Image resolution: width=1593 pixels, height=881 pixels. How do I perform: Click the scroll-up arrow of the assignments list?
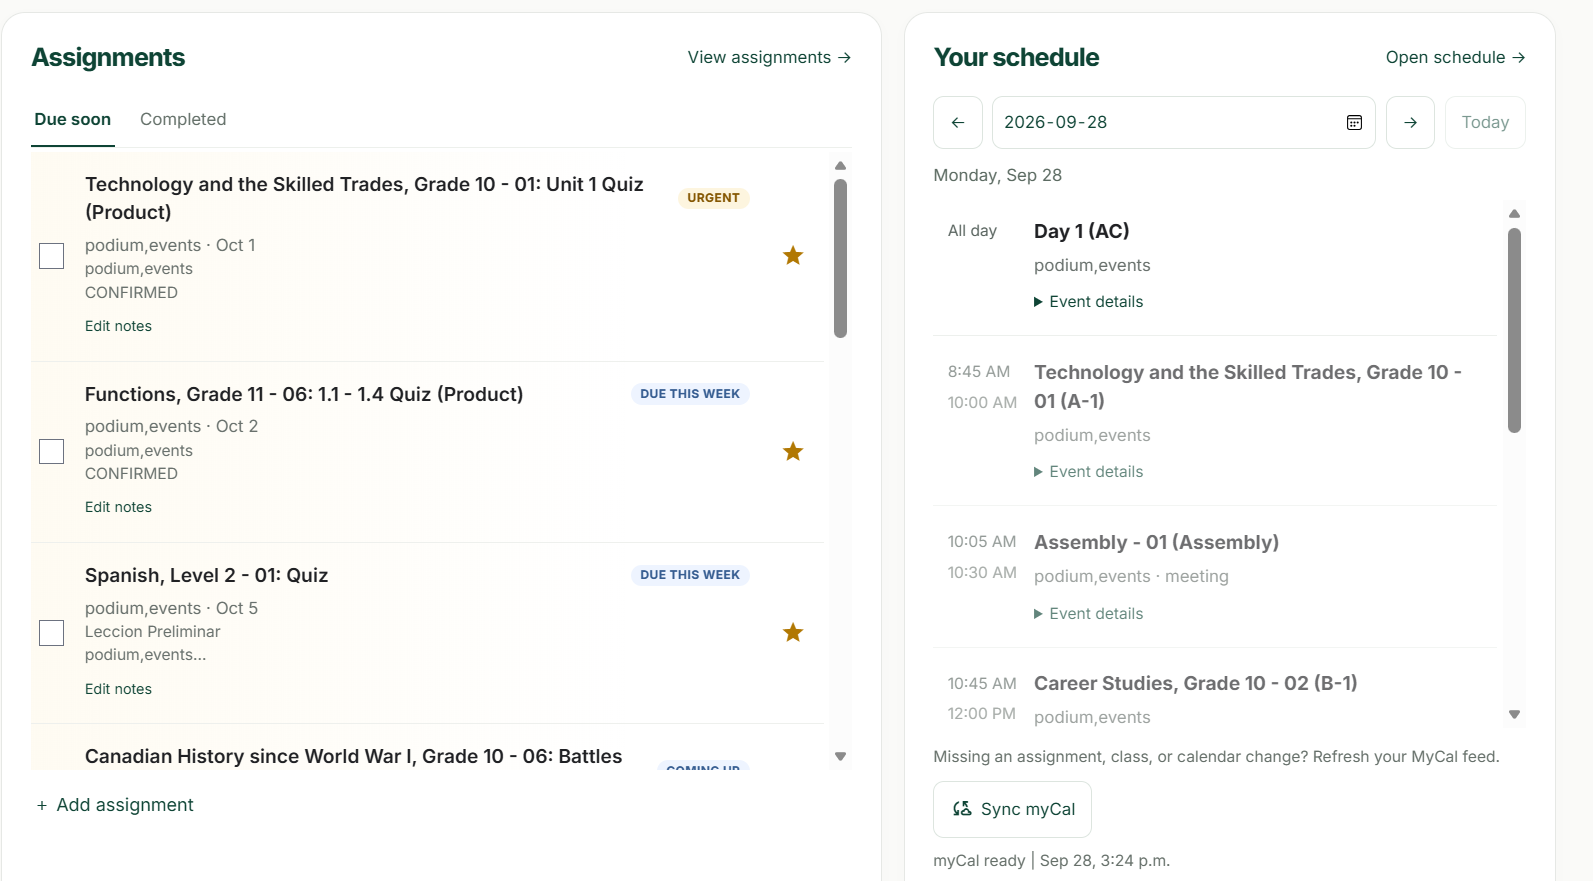840,166
